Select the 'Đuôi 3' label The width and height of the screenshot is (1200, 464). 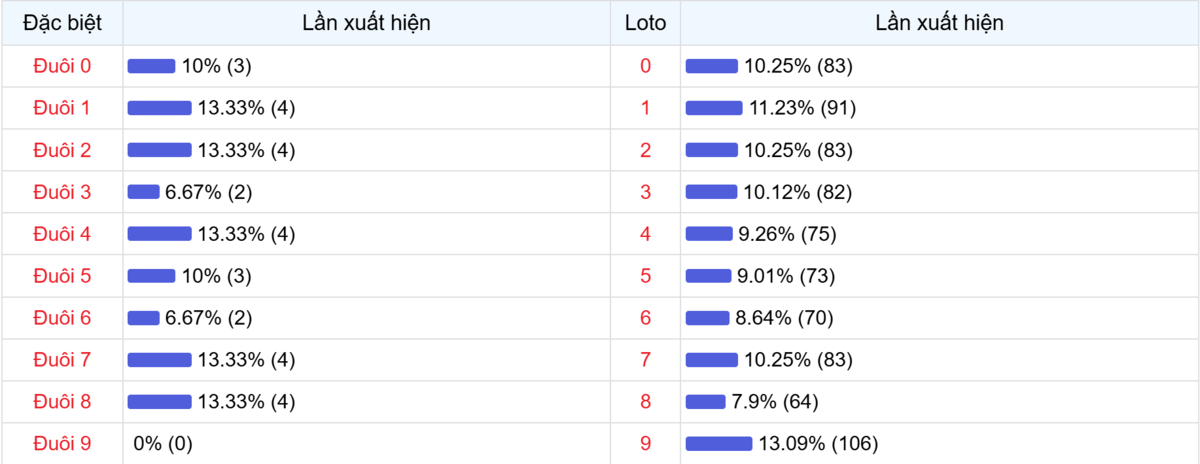62,192
